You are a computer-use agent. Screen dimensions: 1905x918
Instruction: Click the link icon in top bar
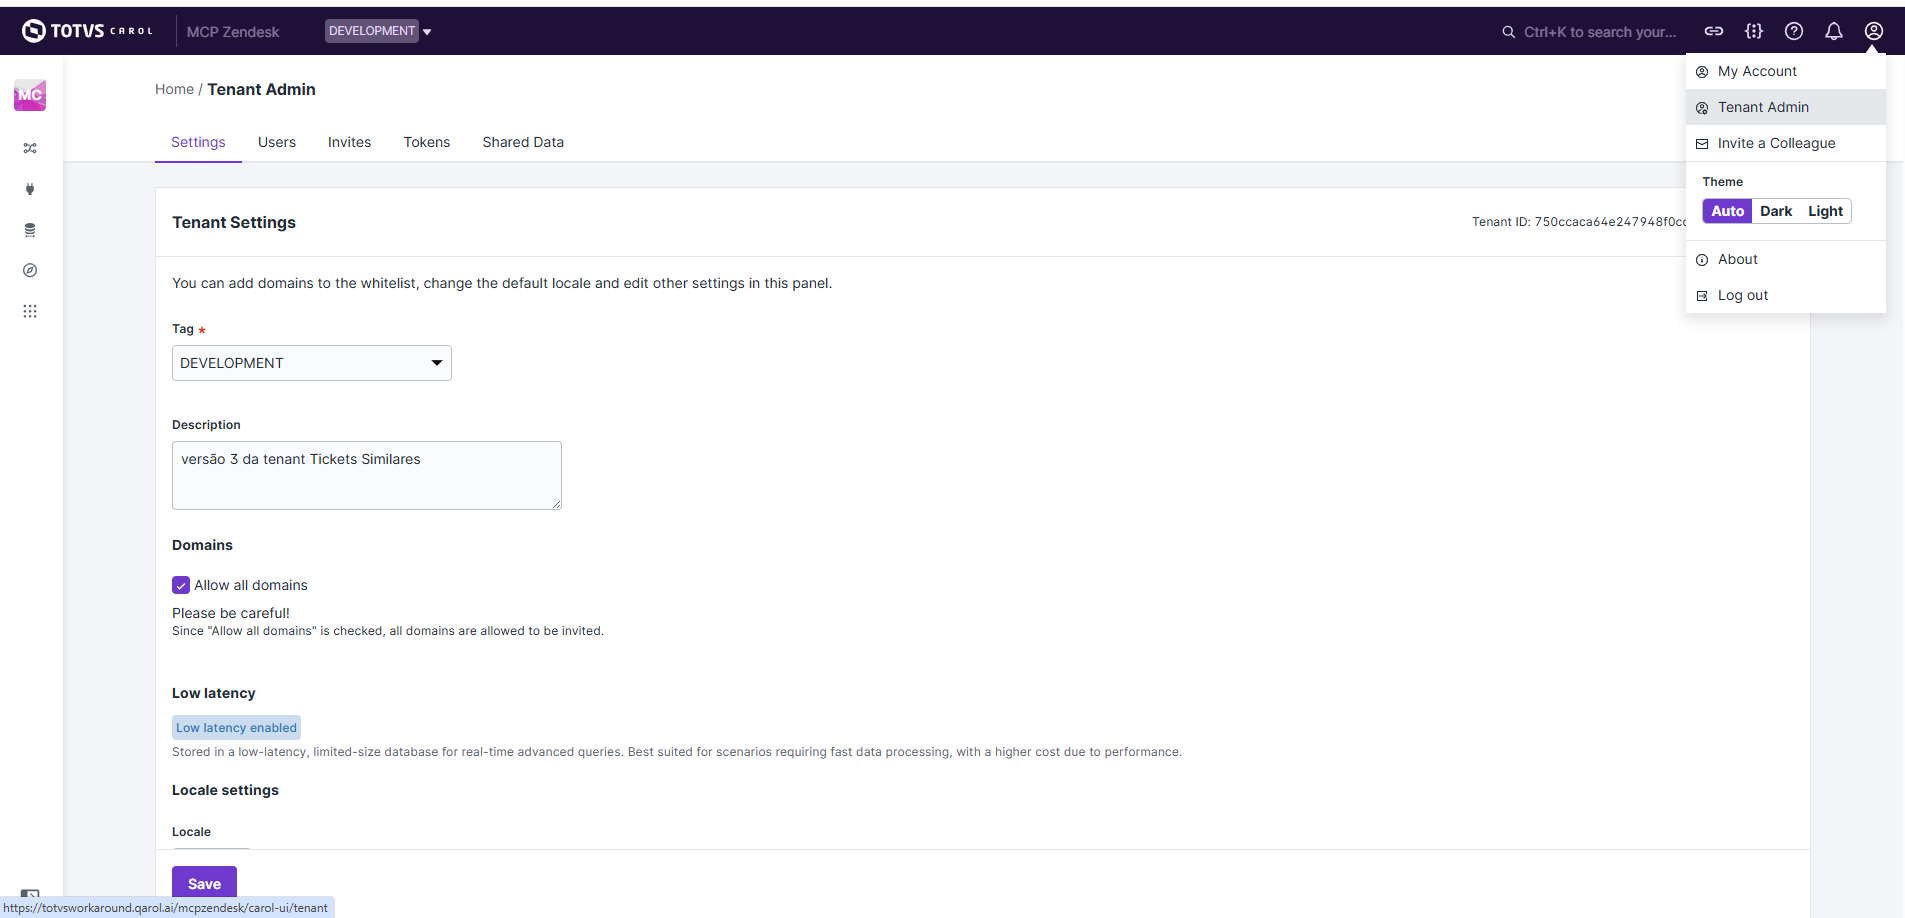[1713, 31]
